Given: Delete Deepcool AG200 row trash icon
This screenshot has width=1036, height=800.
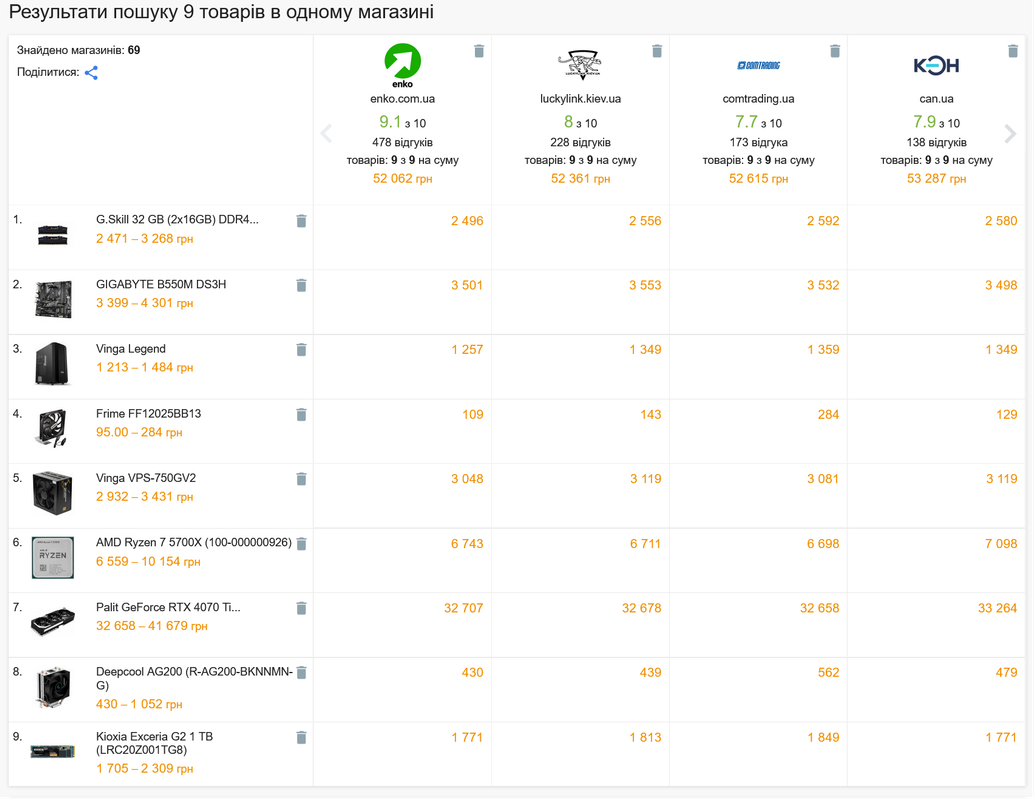Looking at the screenshot, I should coord(301,673).
